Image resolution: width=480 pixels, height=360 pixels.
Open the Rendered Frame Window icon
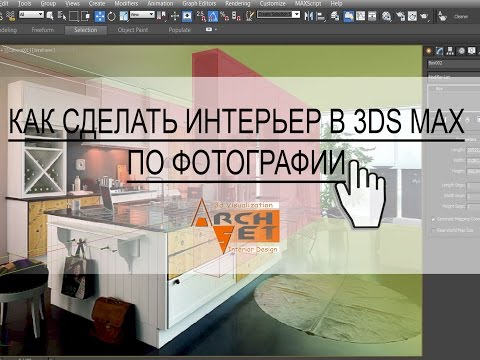point(412,16)
